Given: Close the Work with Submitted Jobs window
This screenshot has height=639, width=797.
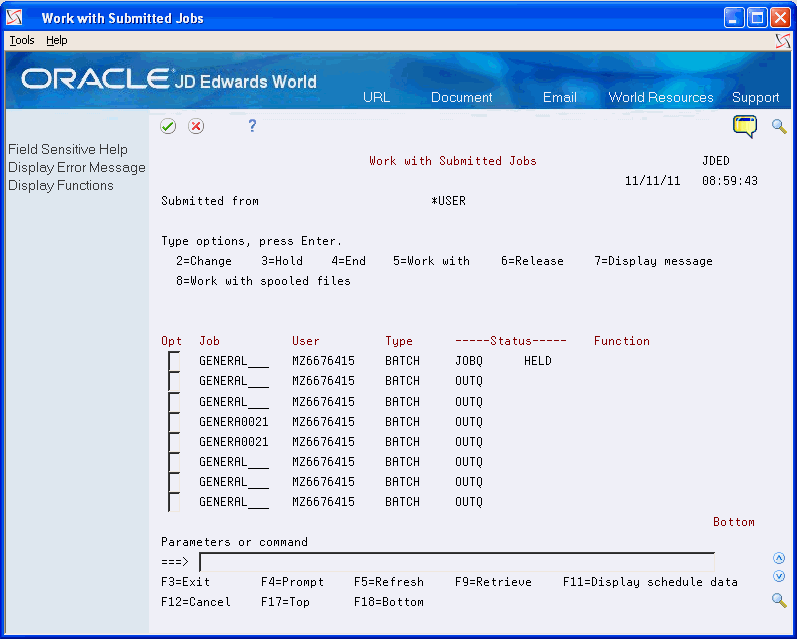Looking at the screenshot, I should pyautogui.click(x=780, y=18).
